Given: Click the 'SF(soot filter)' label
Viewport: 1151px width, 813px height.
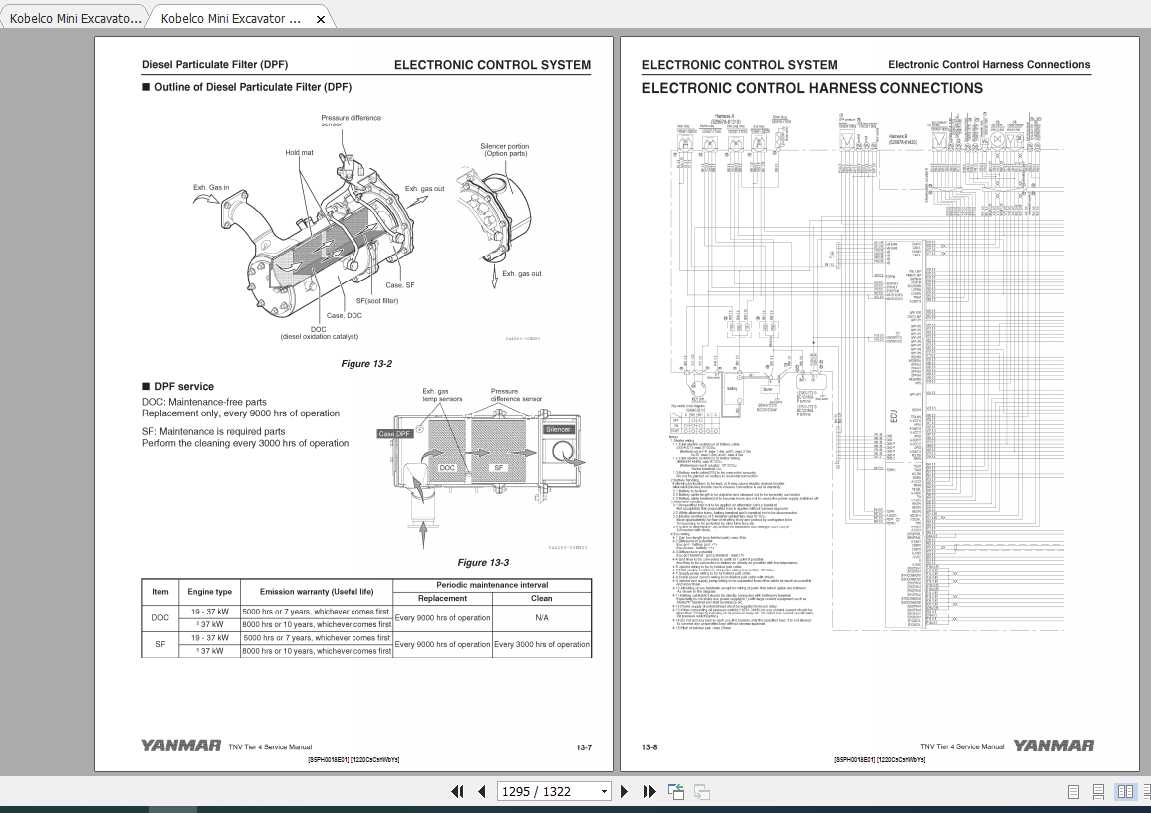Looking at the screenshot, I should 377,300.
